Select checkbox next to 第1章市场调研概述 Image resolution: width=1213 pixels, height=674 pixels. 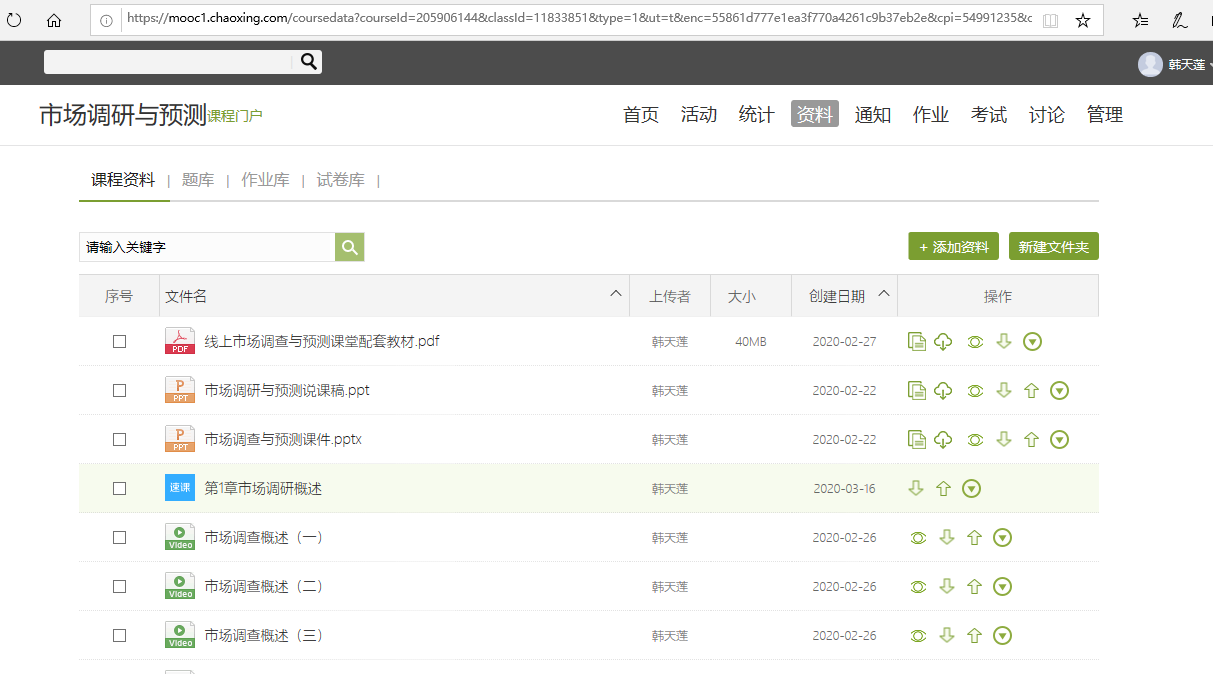tap(120, 489)
